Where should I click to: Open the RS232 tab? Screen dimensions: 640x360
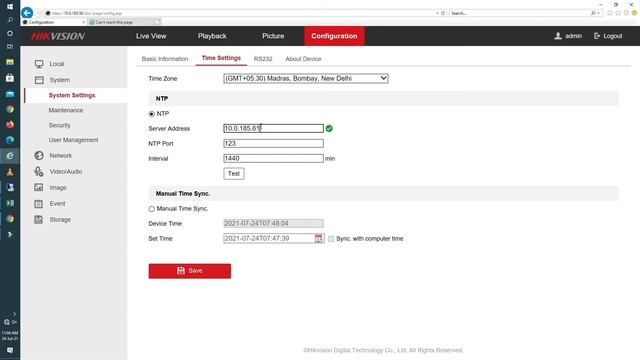click(x=263, y=59)
